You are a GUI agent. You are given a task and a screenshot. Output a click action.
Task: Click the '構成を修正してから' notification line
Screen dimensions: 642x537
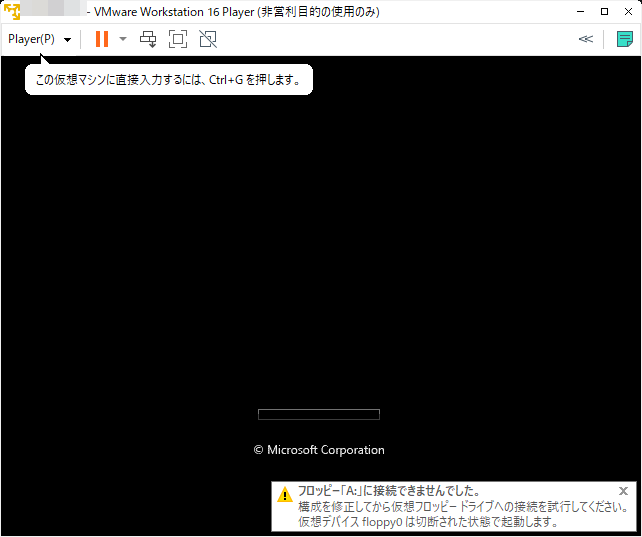coord(463,507)
